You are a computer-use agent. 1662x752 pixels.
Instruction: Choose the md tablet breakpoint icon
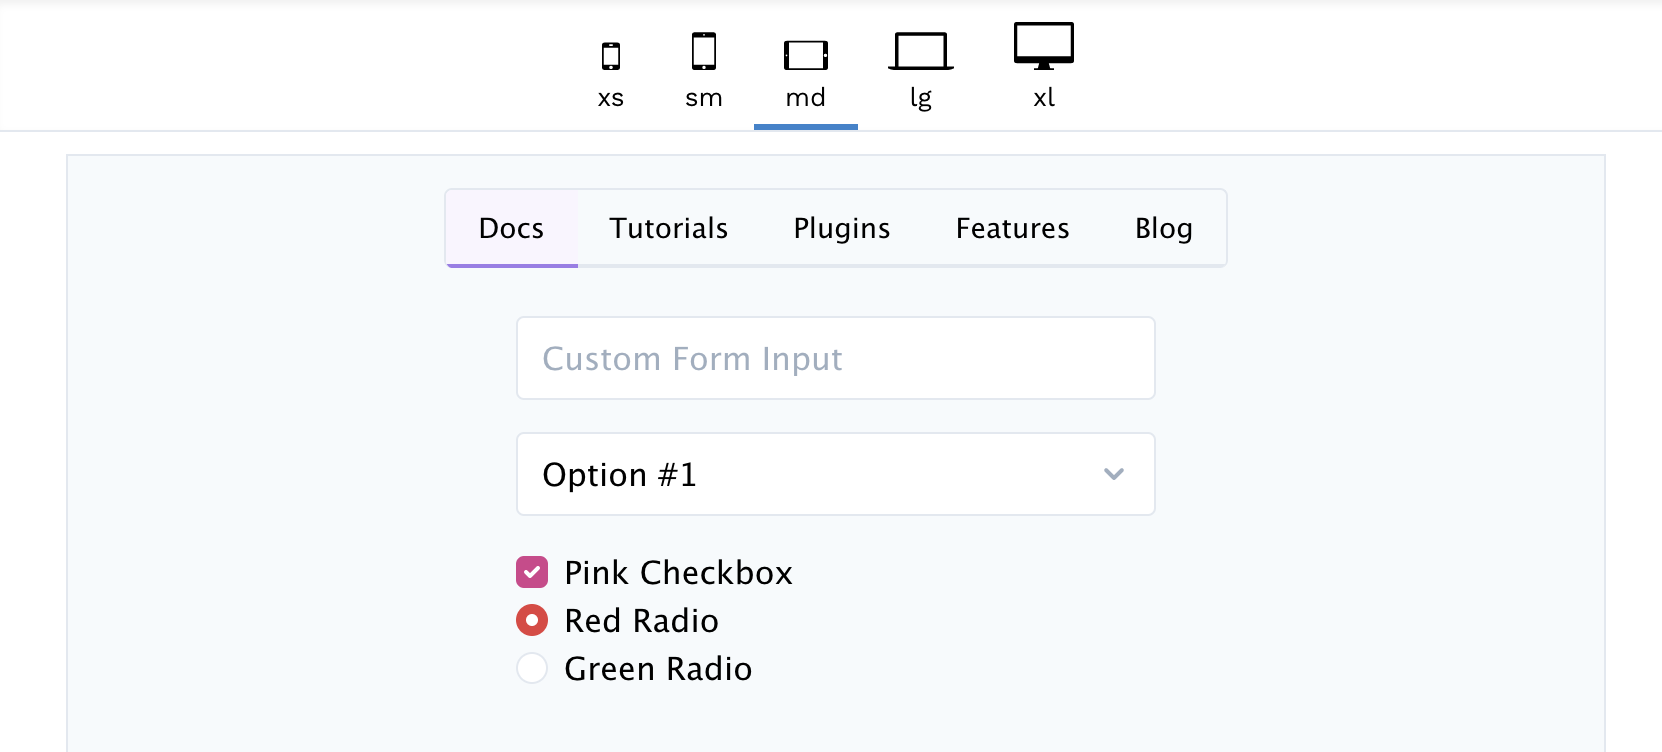806,55
